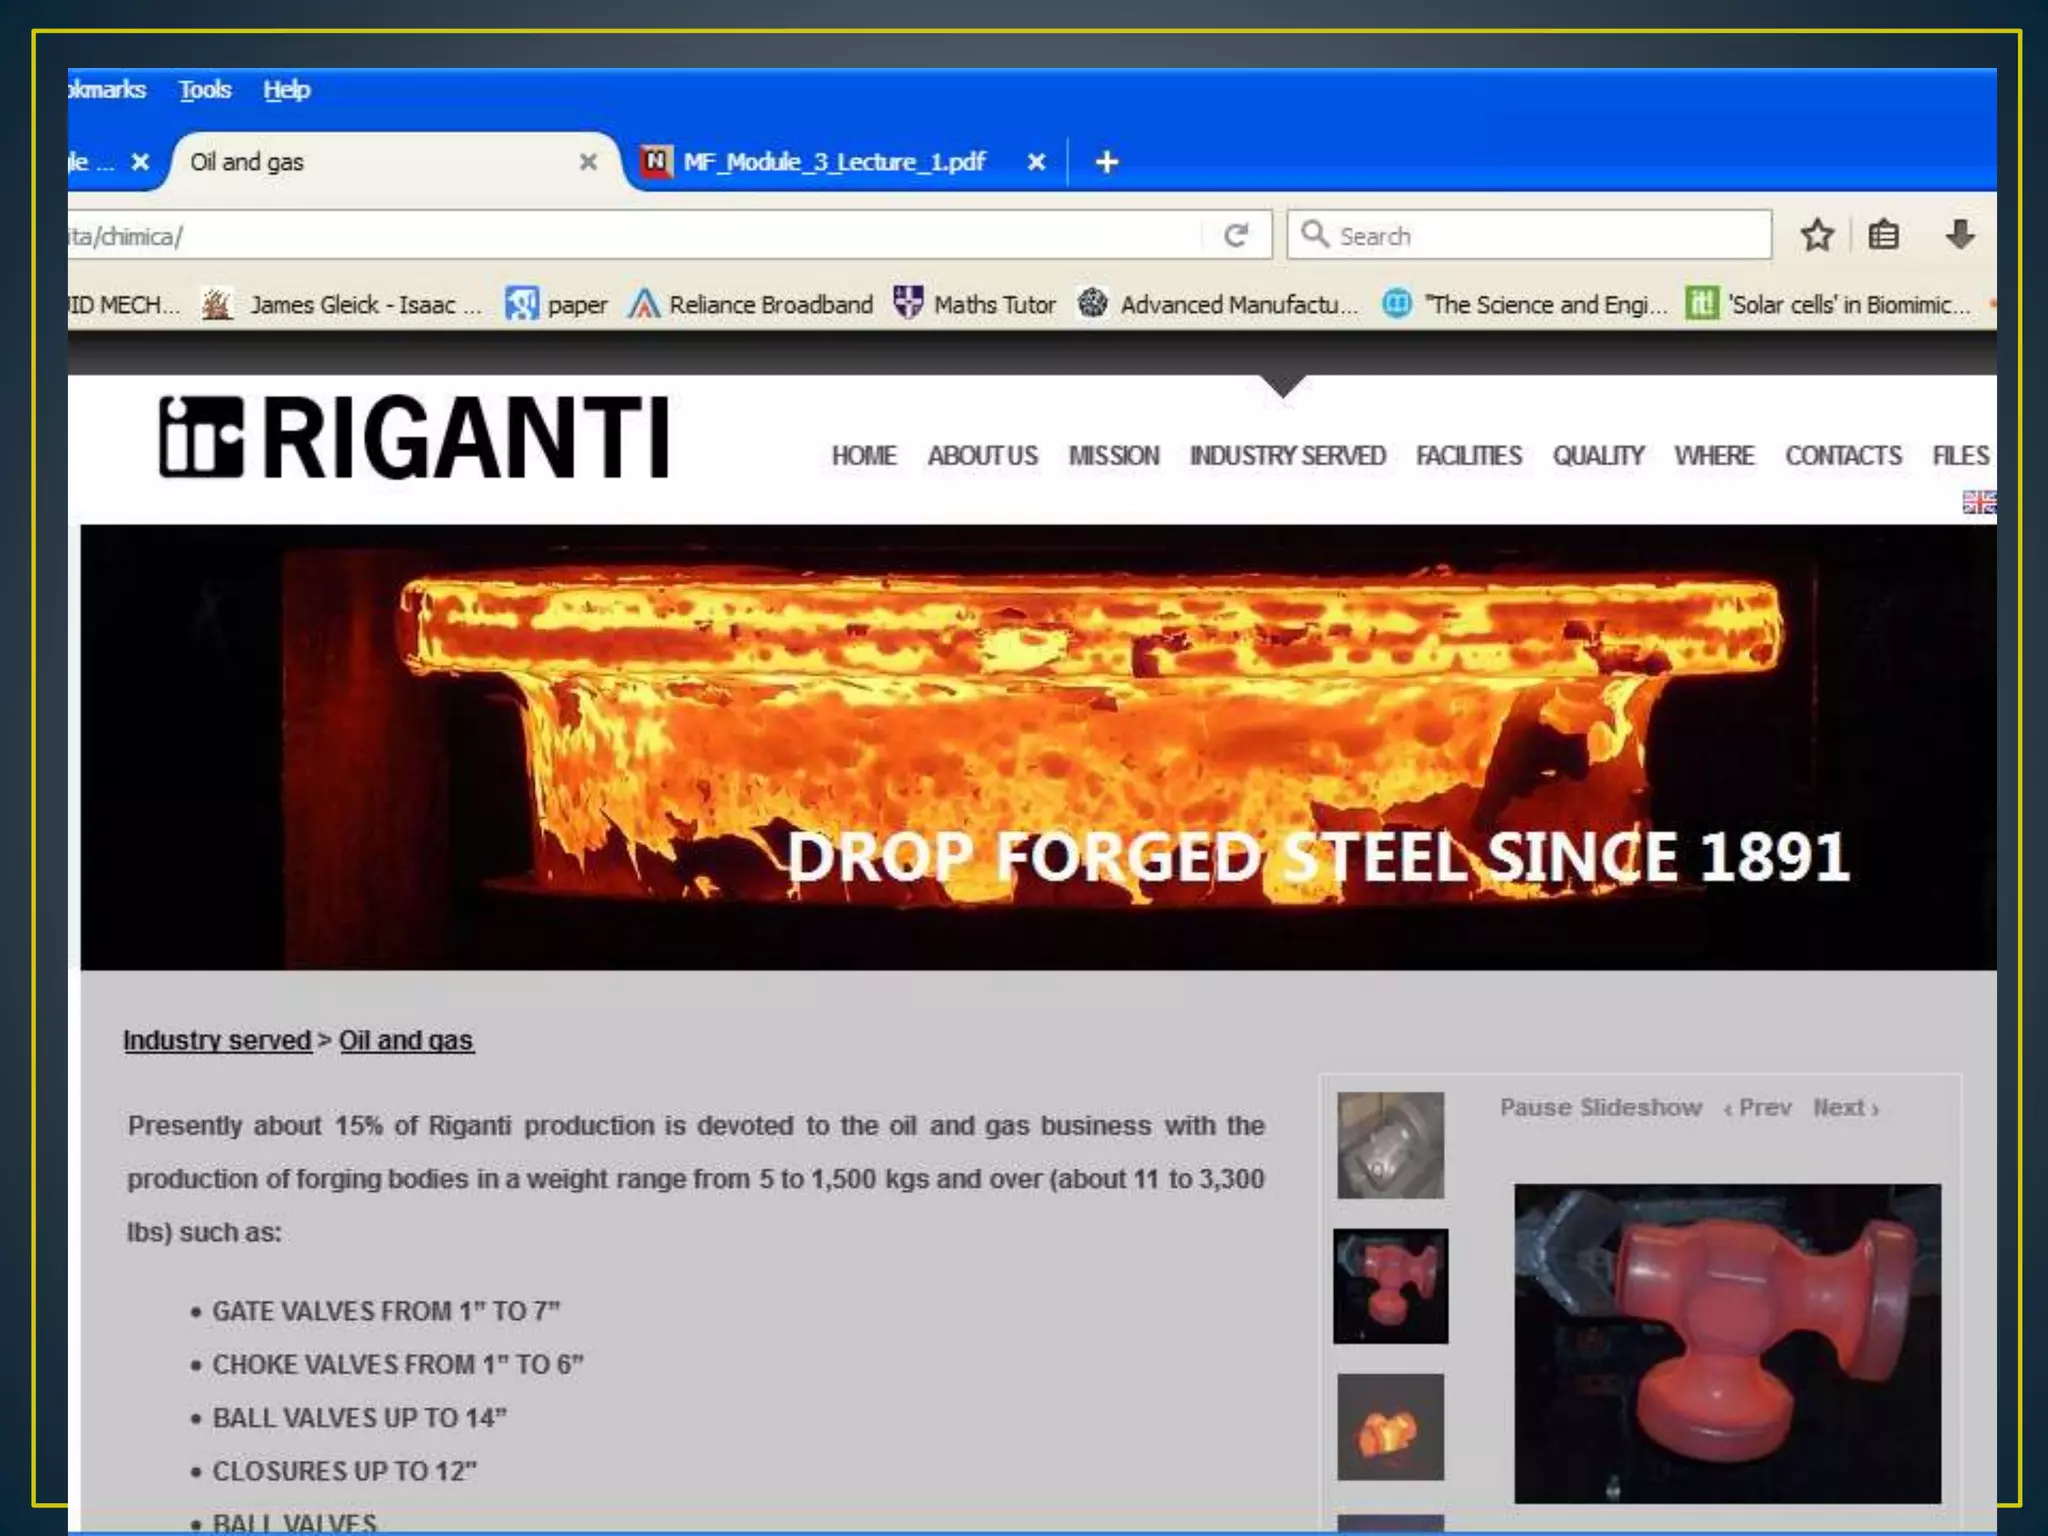Go to INDUSTRY SERVED page

click(1287, 456)
